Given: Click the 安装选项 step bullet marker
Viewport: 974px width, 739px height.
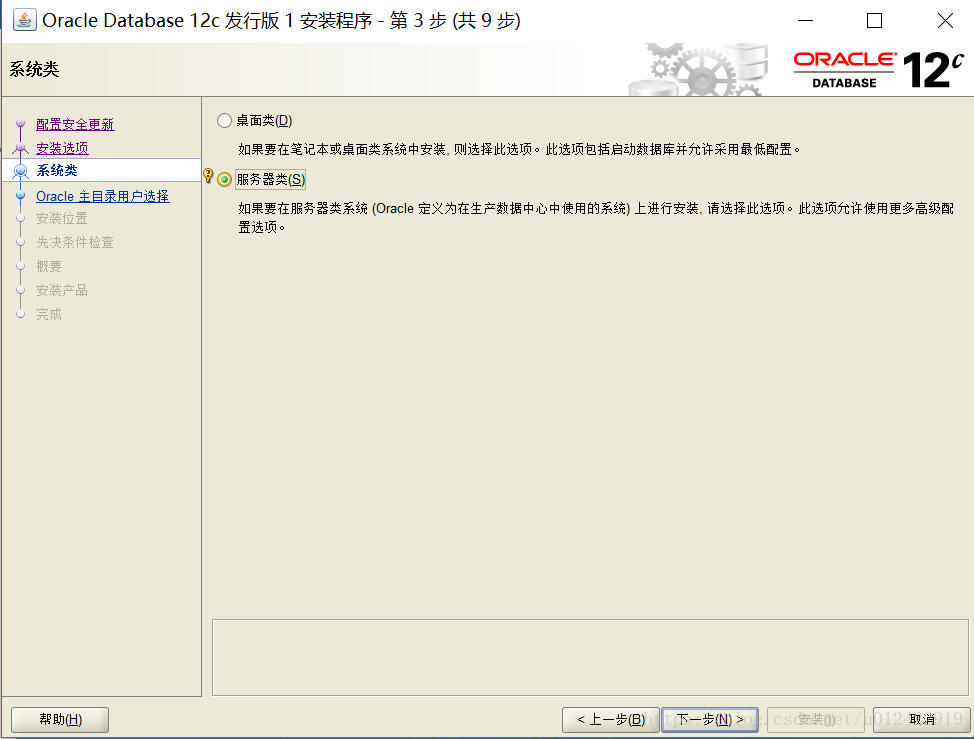Looking at the screenshot, I should tap(20, 148).
